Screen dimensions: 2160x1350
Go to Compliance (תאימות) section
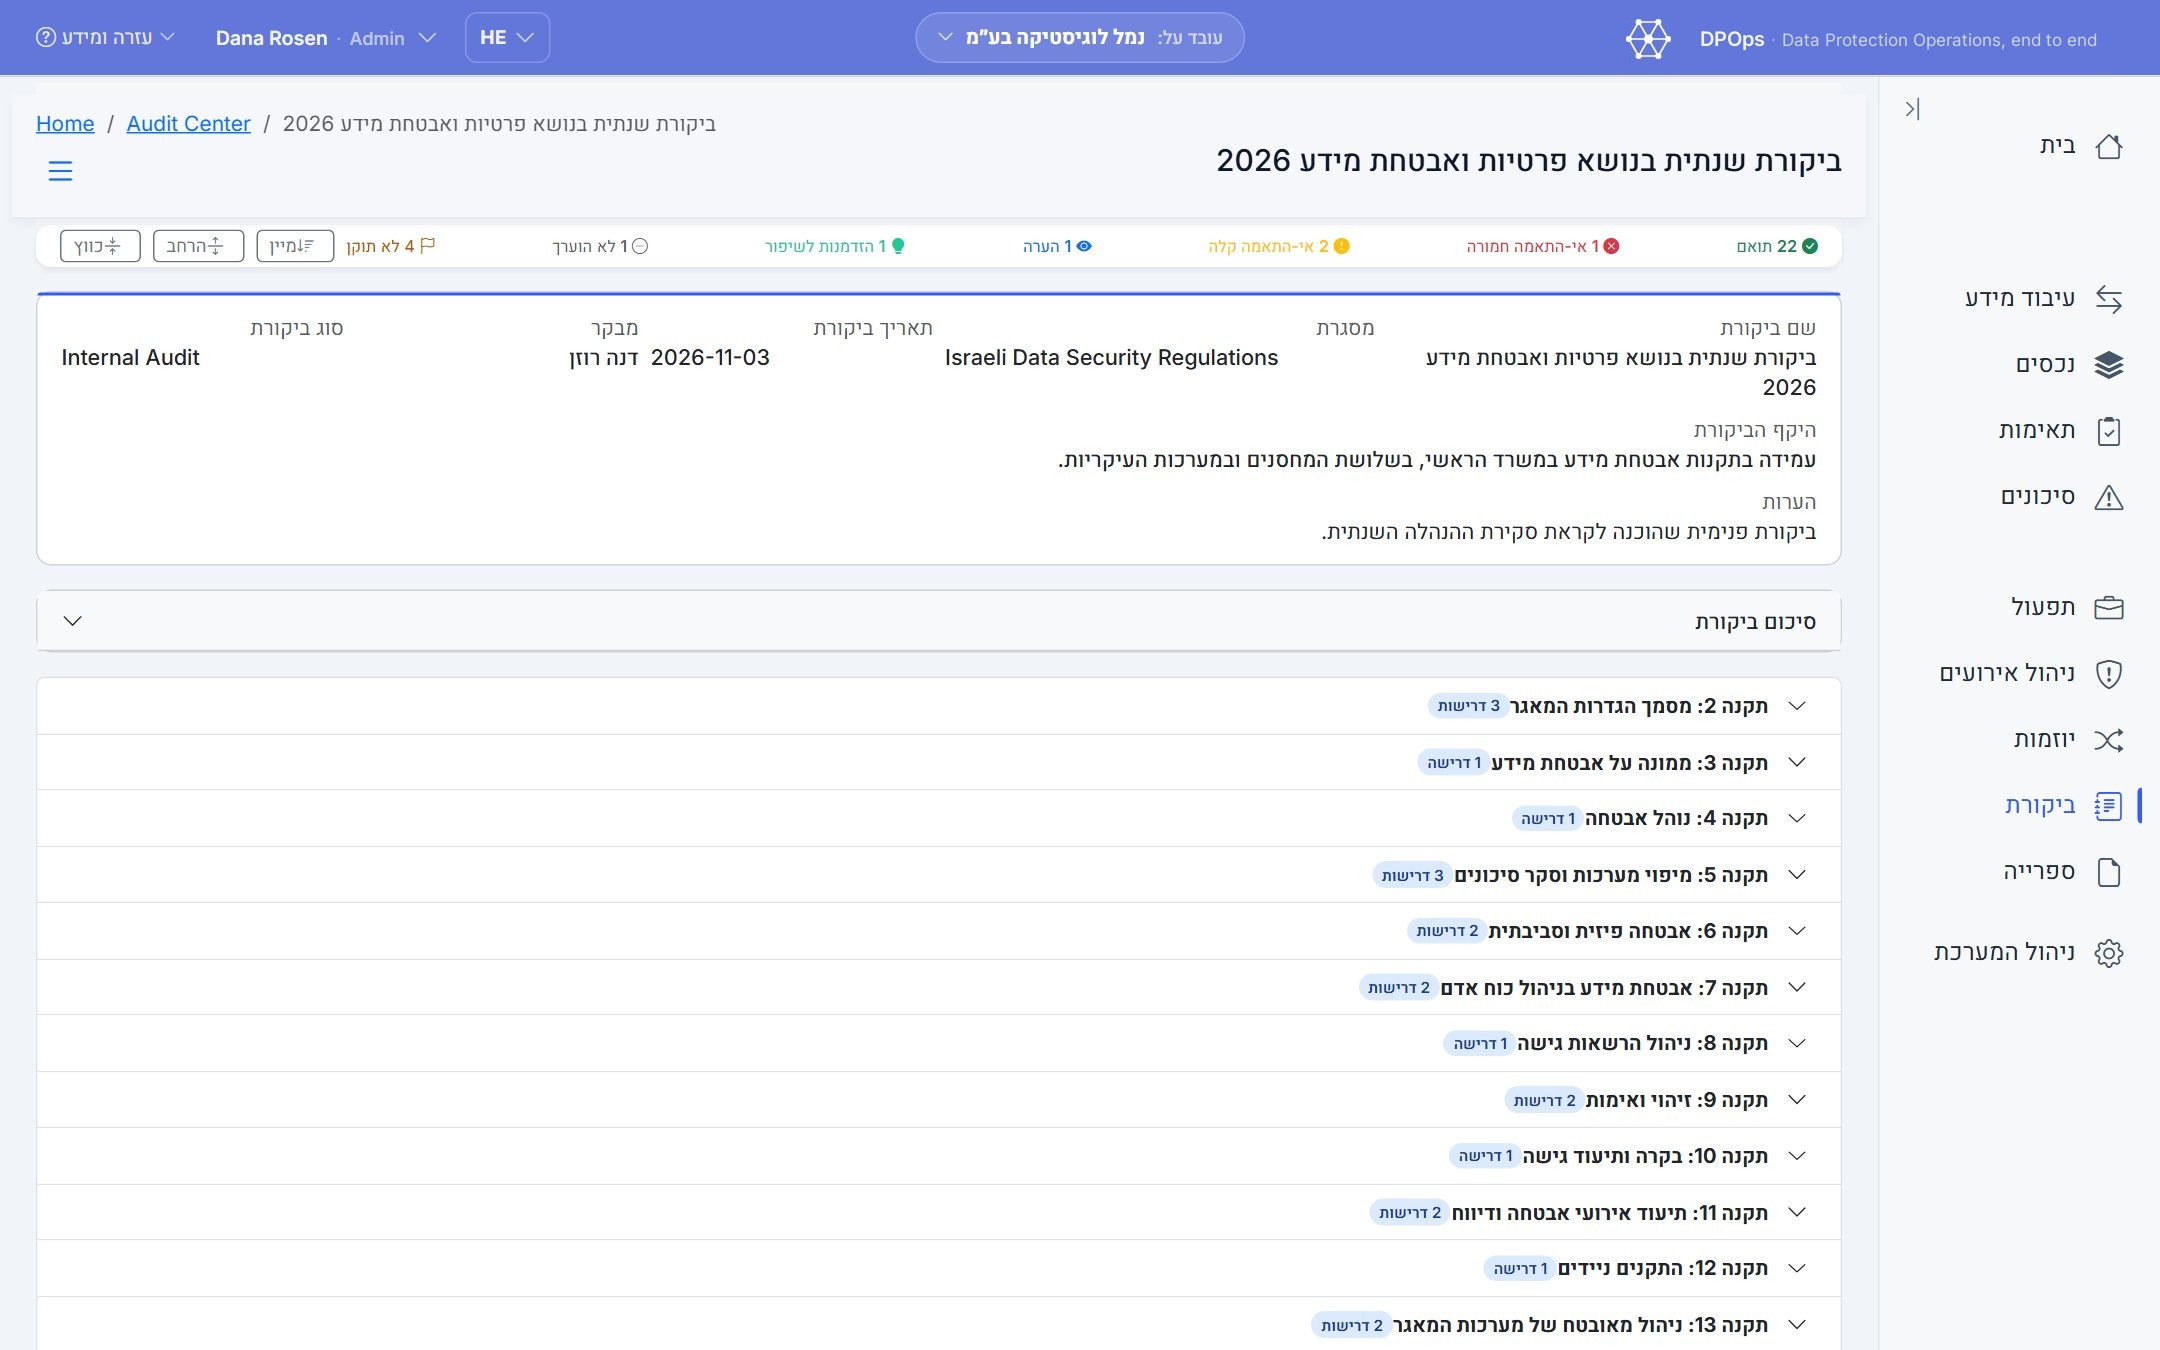(2060, 430)
